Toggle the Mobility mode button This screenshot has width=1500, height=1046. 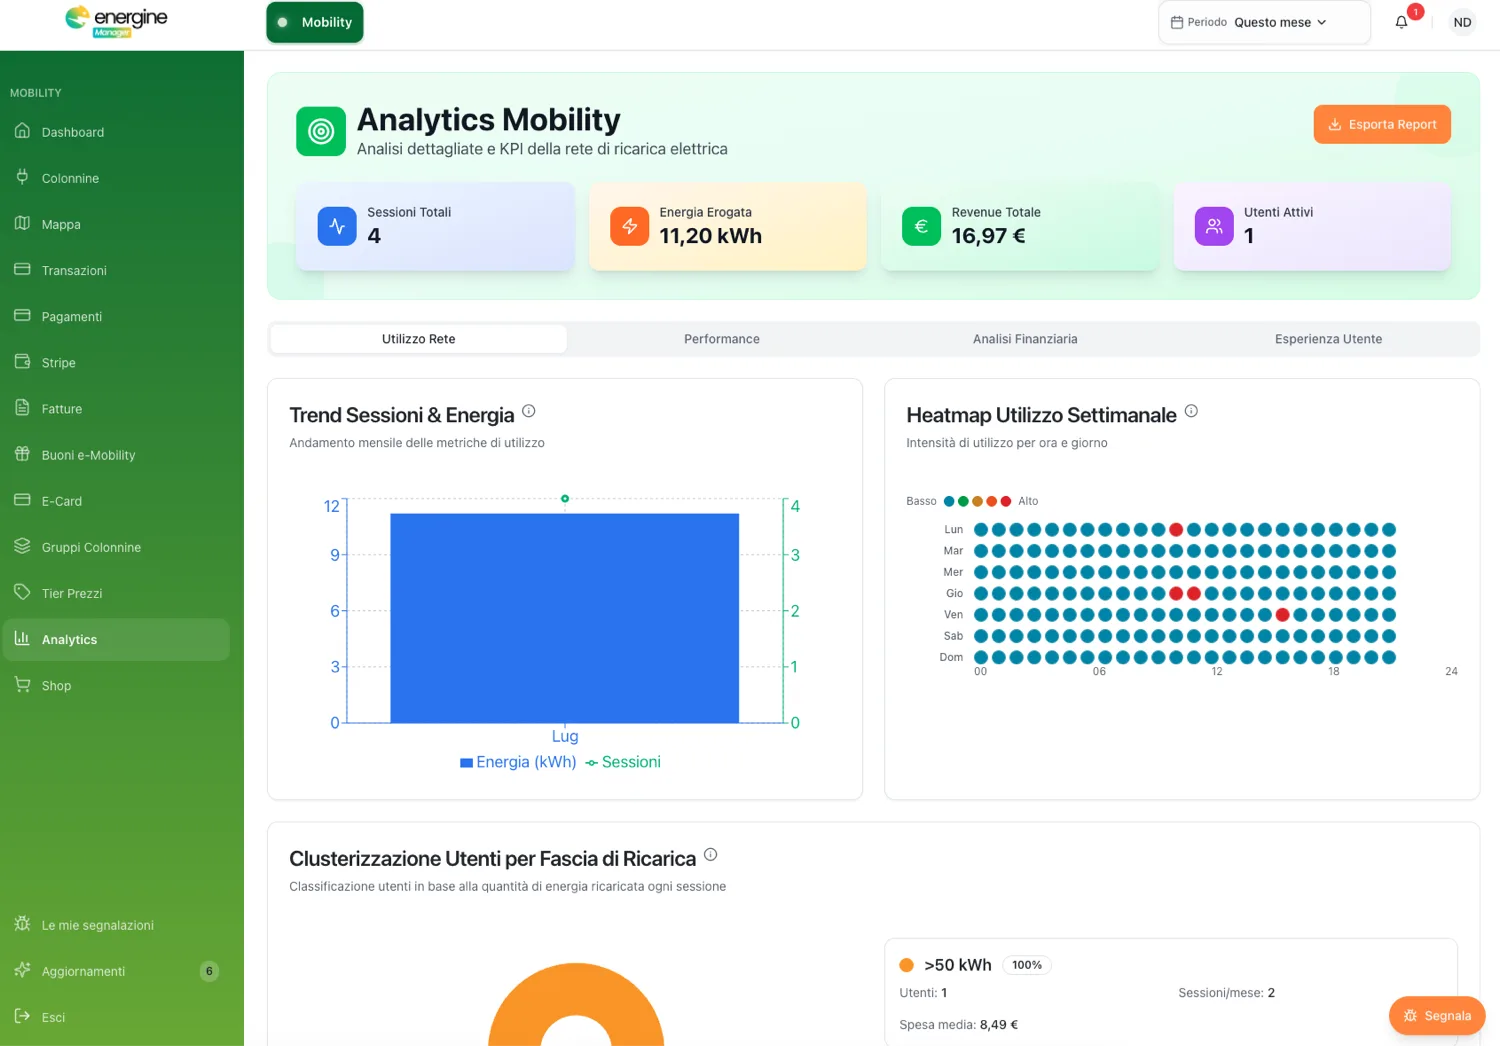[315, 22]
